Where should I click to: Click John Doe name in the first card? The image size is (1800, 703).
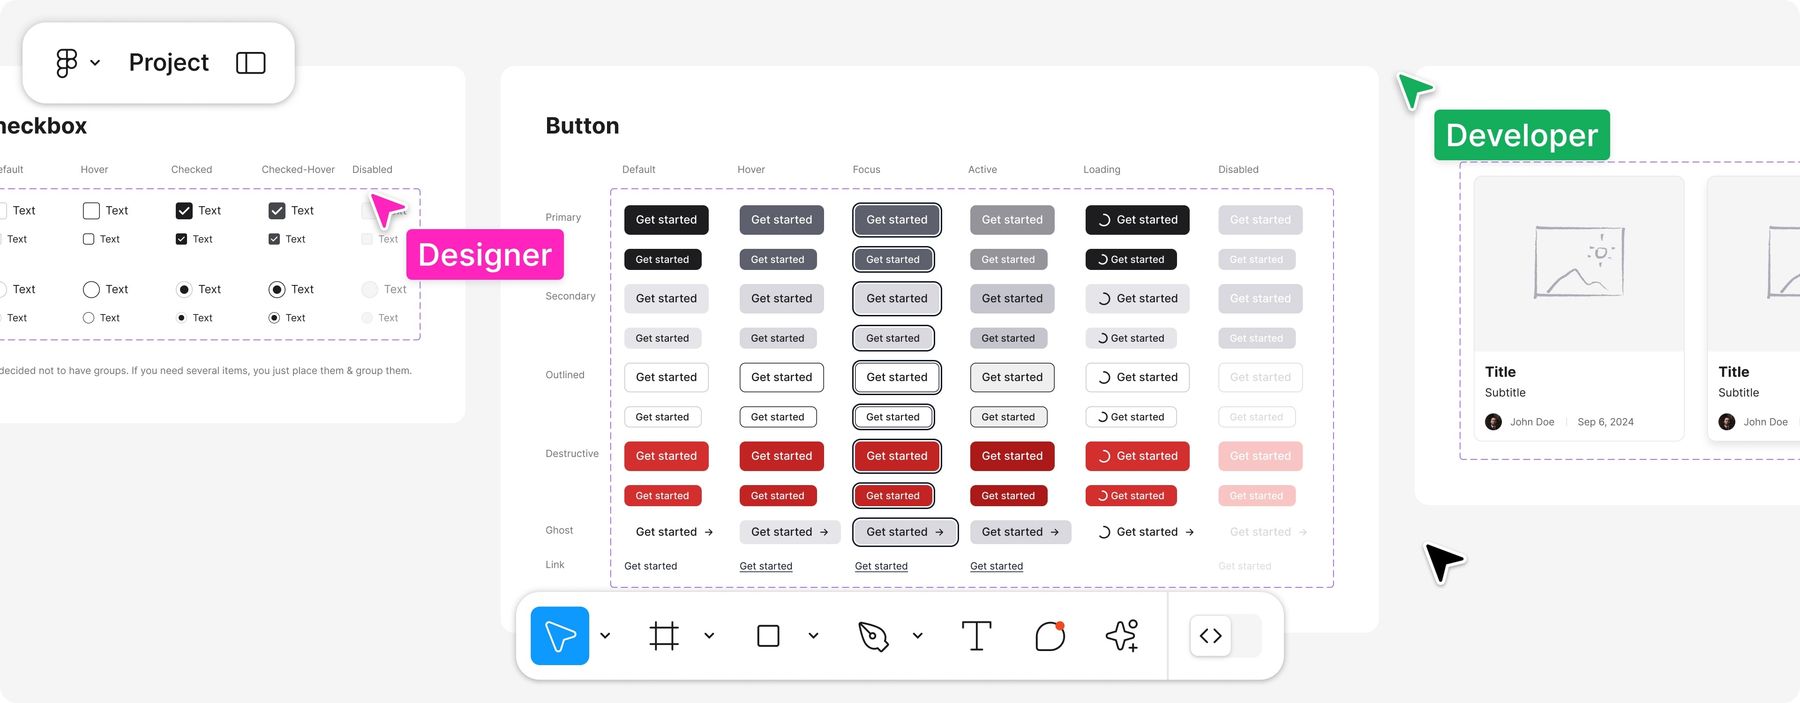pos(1532,422)
